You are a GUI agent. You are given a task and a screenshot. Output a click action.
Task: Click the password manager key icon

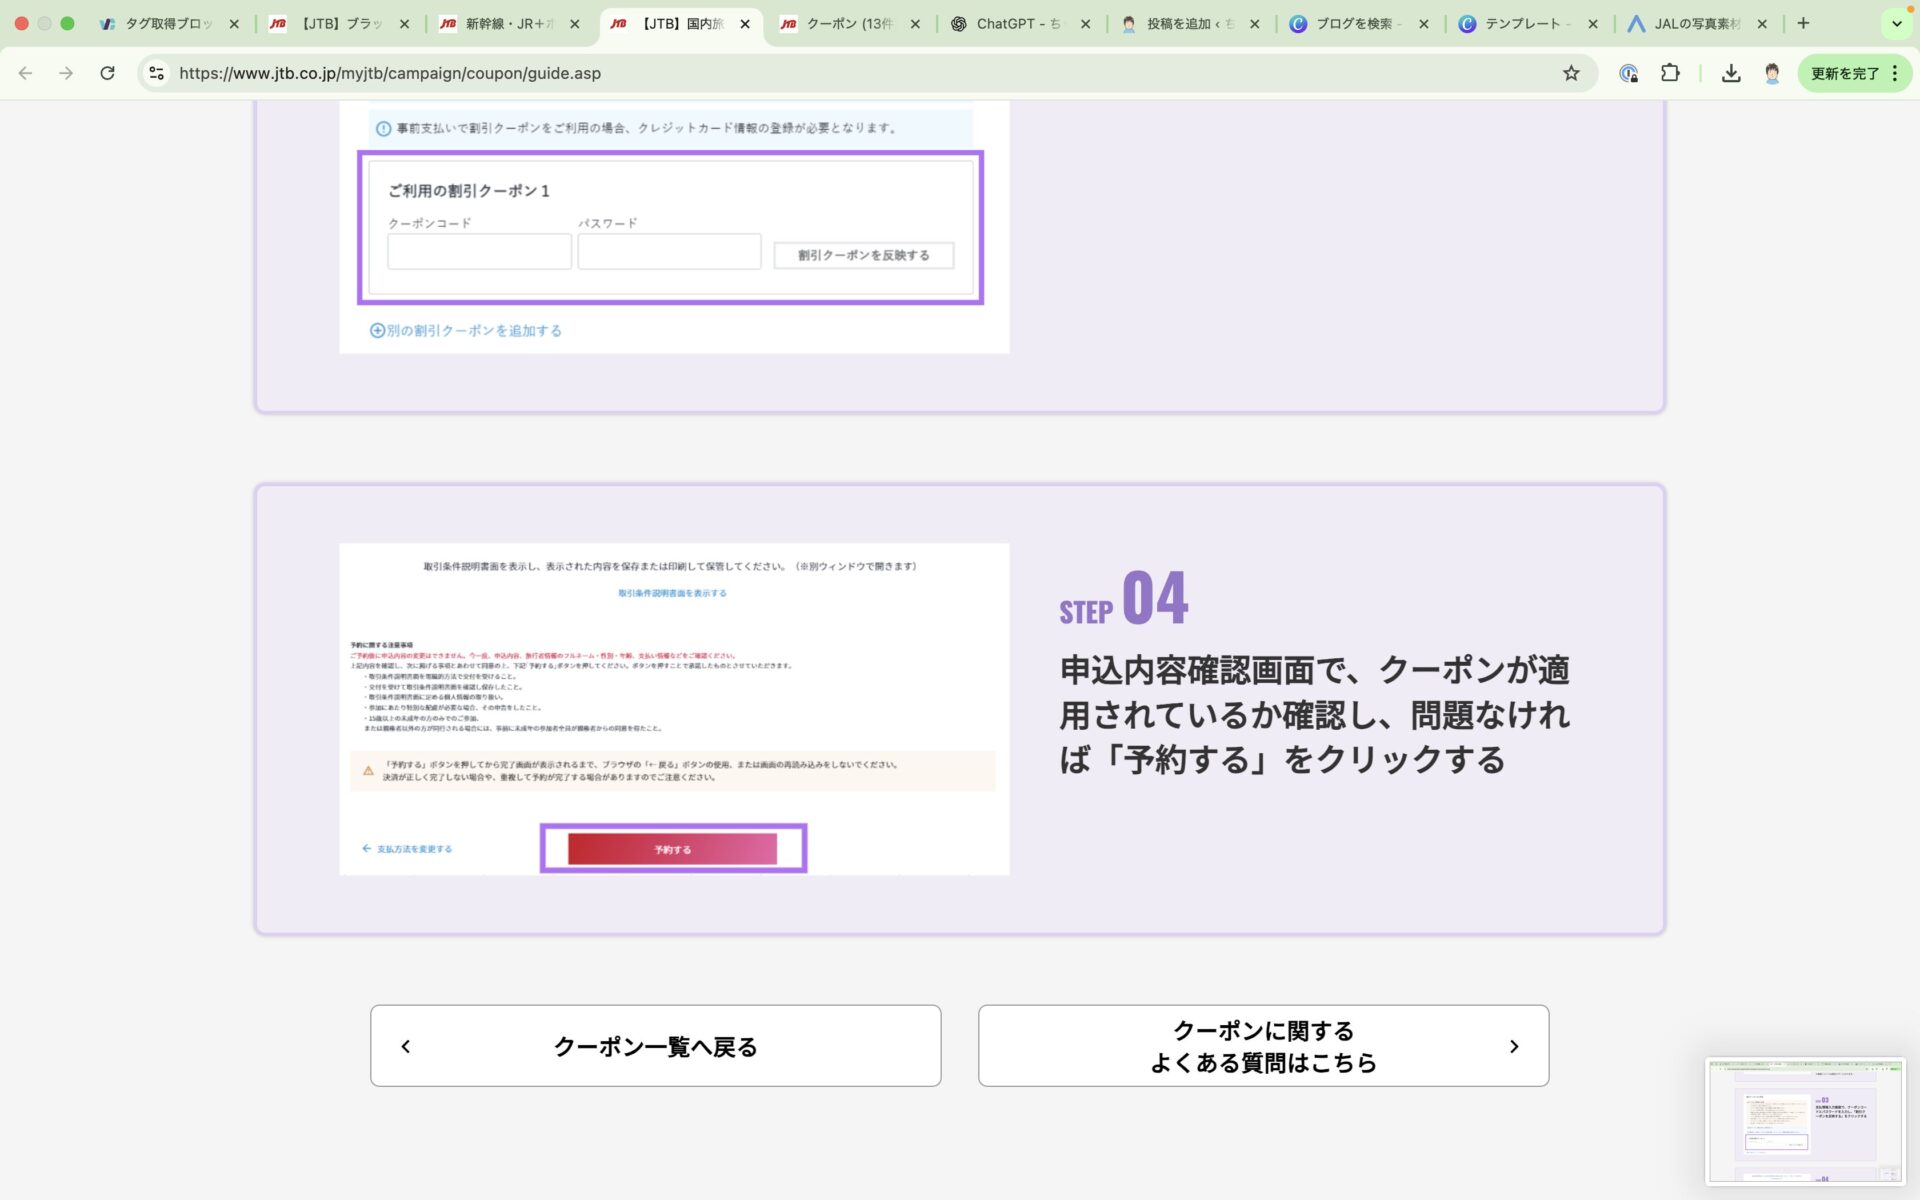click(x=1629, y=73)
